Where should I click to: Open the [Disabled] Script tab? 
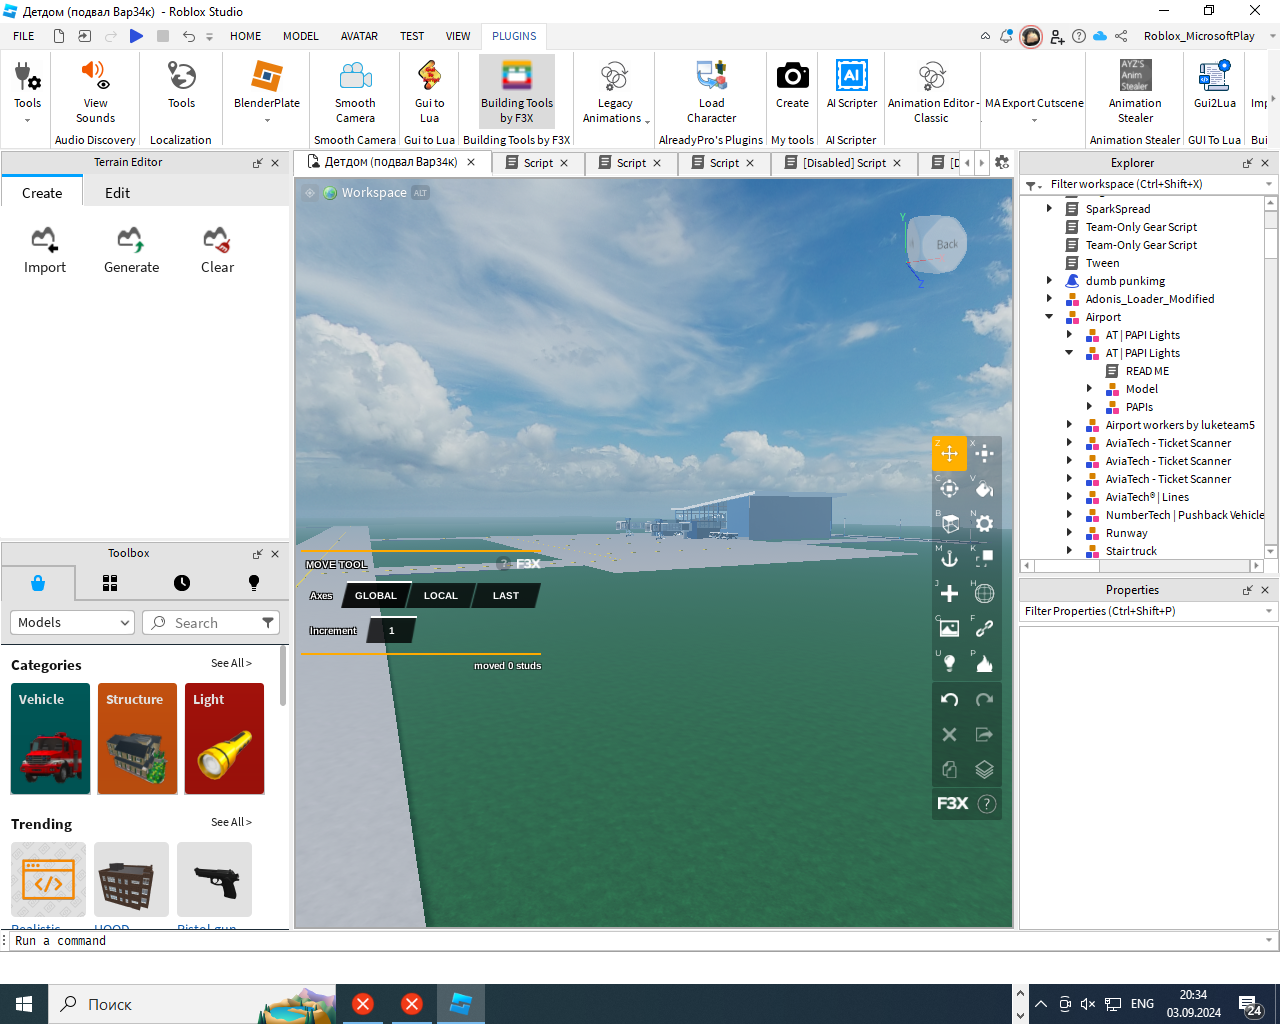[844, 163]
